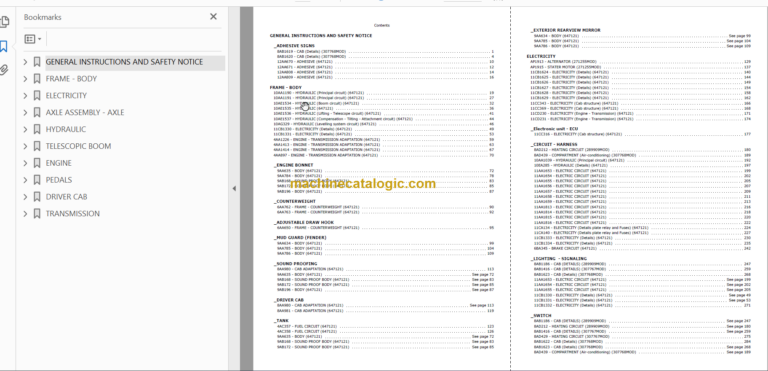This screenshot has width=768, height=371.
Task: Close the Bookmarks panel with X
Action: (213, 17)
